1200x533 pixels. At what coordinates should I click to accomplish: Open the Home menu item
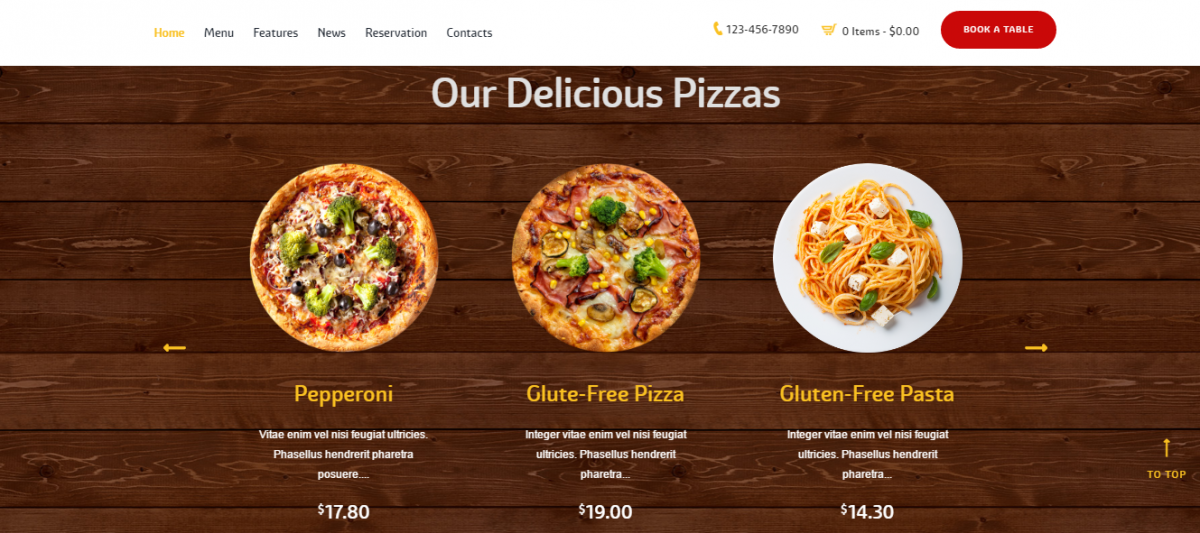(x=169, y=33)
